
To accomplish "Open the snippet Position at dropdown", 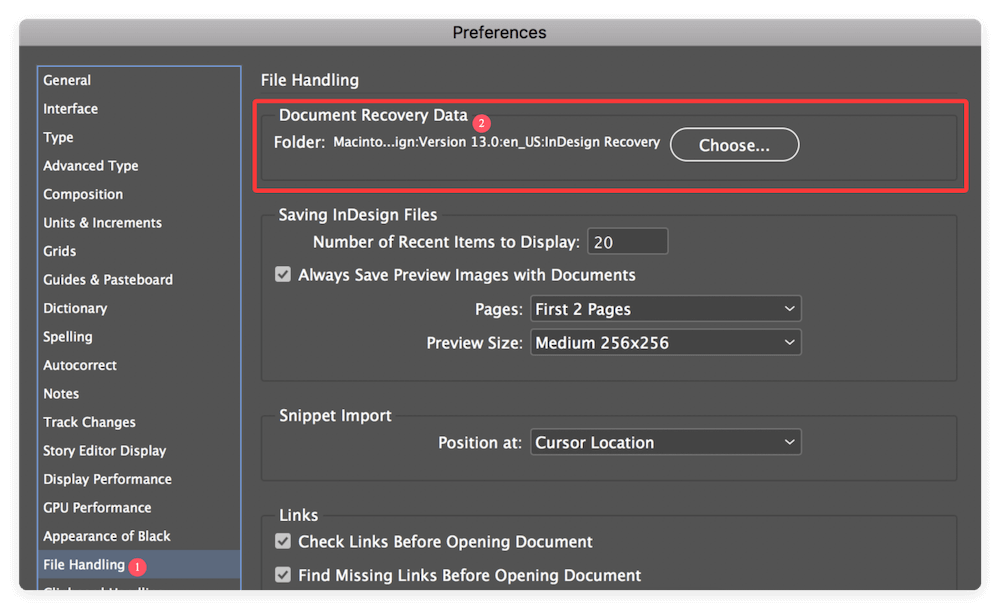I will [x=665, y=441].
